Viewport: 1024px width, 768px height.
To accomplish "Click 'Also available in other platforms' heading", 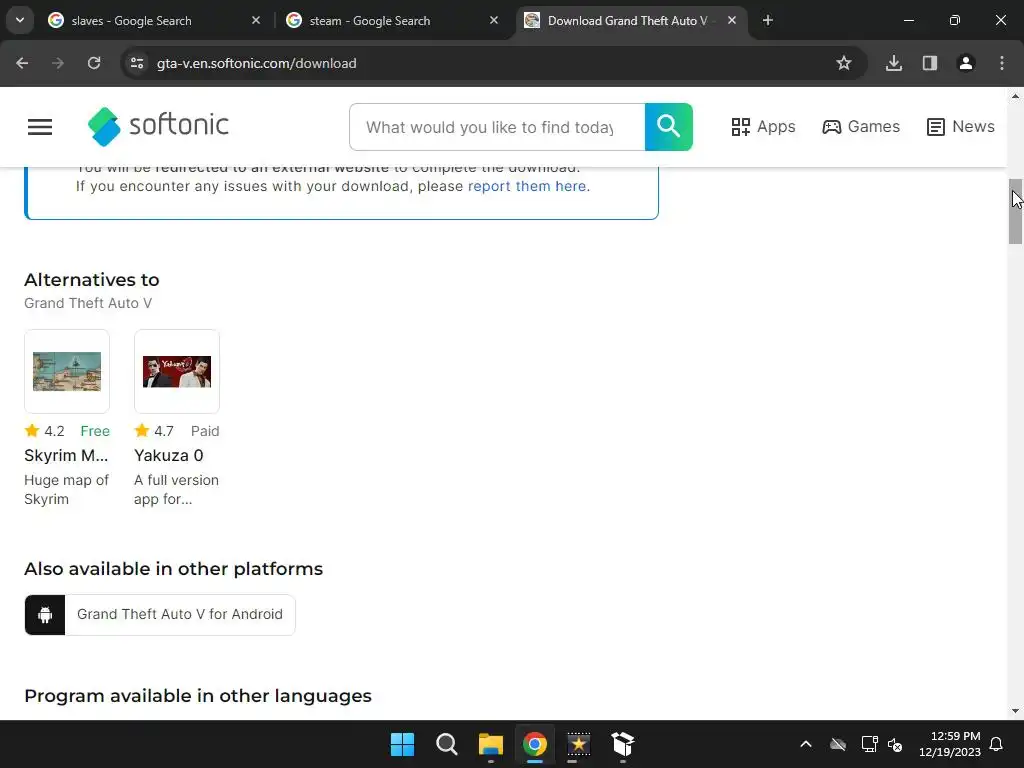I will pos(174,569).
